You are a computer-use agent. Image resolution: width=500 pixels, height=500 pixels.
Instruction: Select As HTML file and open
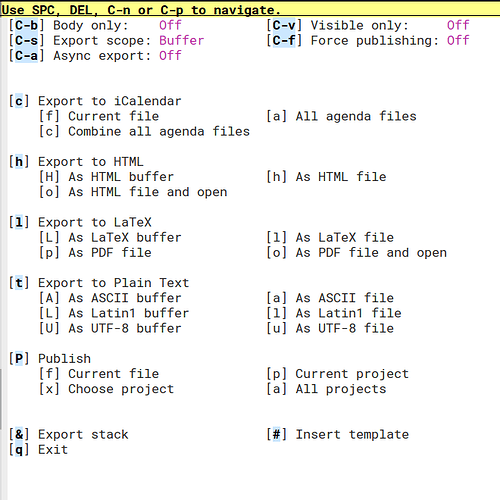point(133,192)
